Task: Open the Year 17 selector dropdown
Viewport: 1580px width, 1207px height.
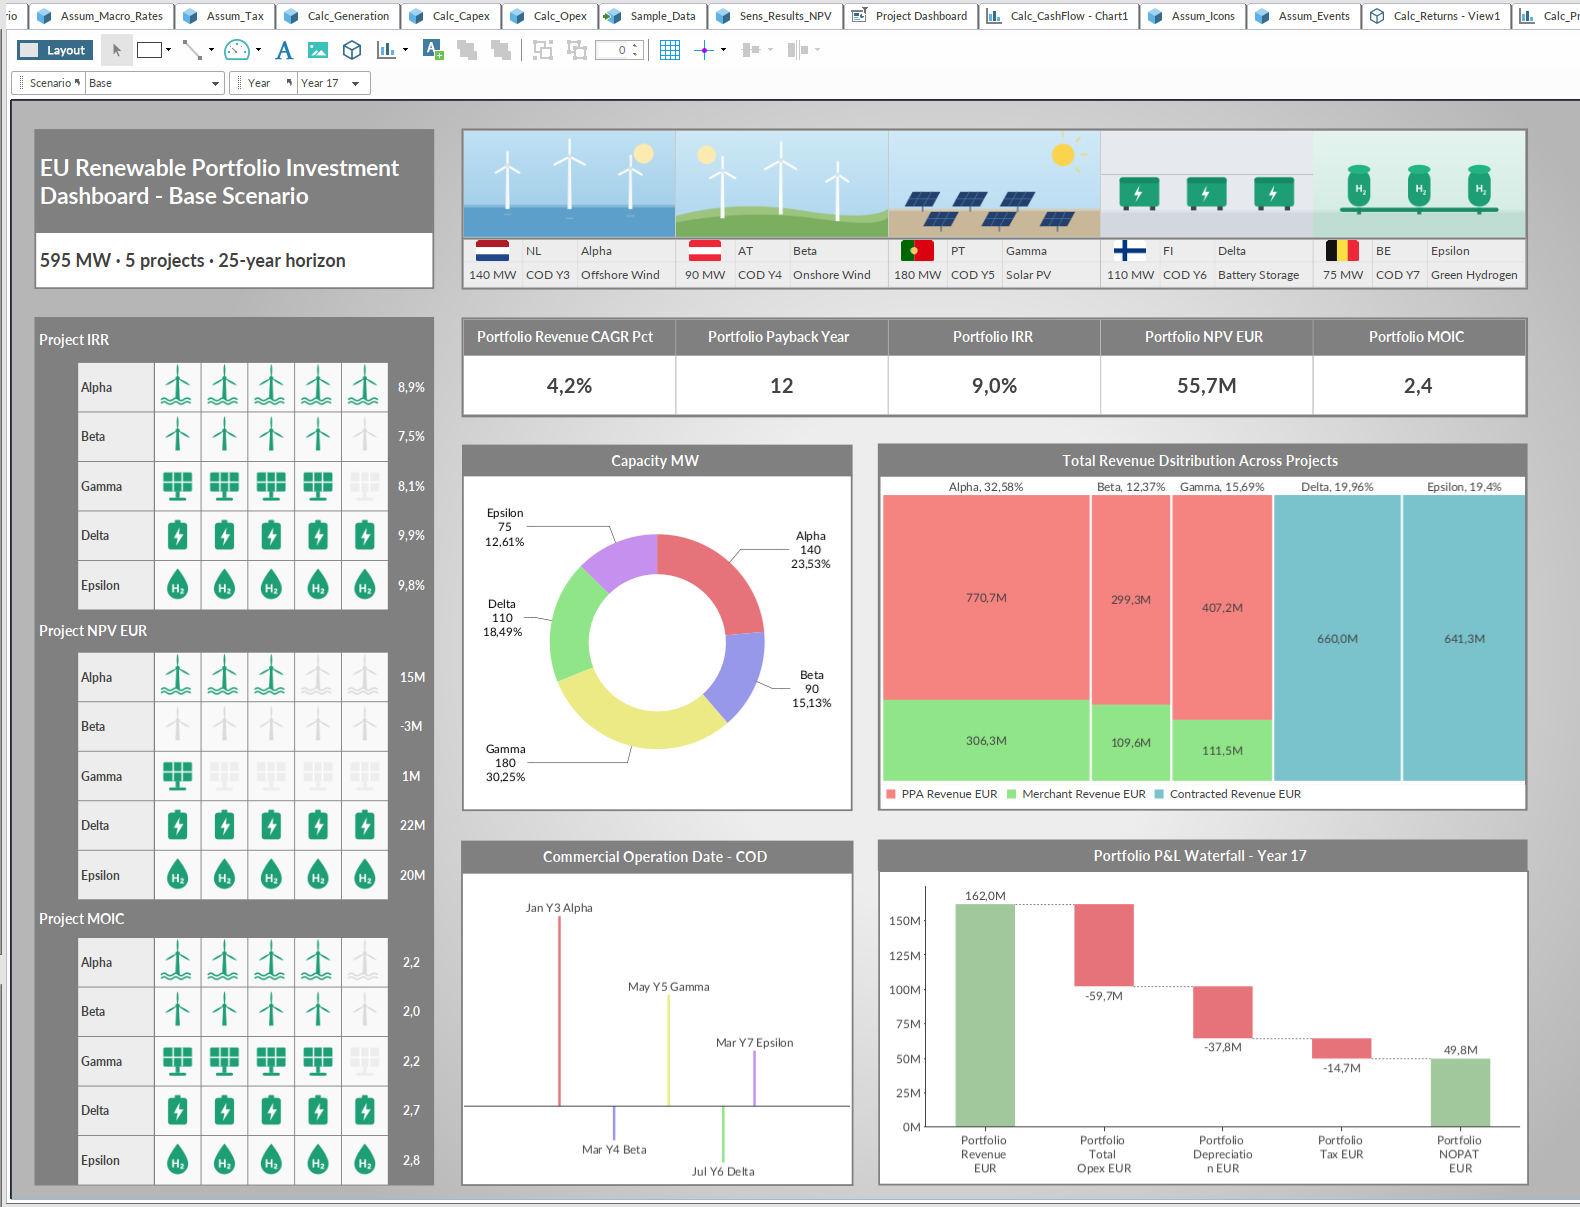Action: tap(333, 83)
